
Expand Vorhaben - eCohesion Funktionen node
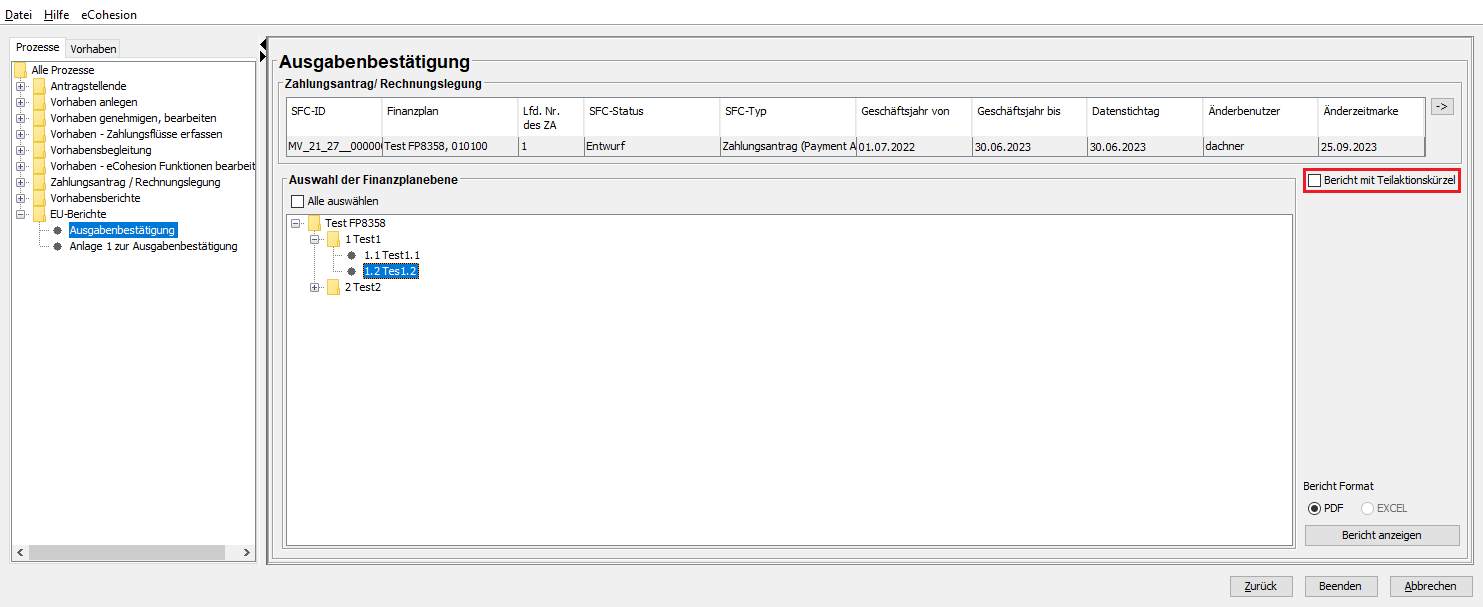(x=20, y=166)
